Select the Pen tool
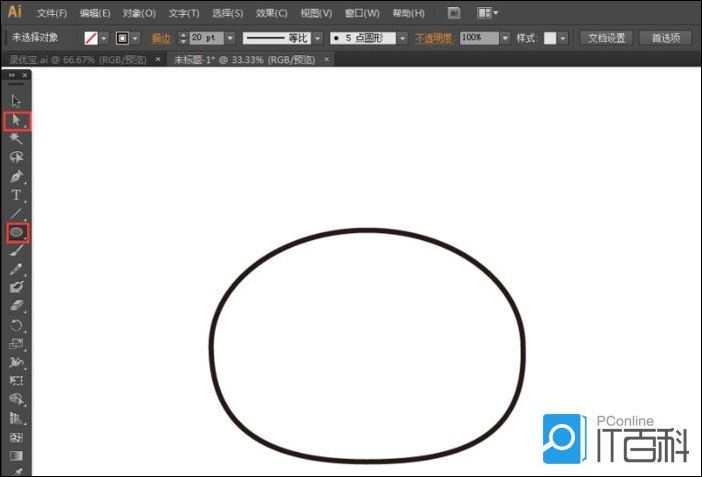 click(x=16, y=176)
